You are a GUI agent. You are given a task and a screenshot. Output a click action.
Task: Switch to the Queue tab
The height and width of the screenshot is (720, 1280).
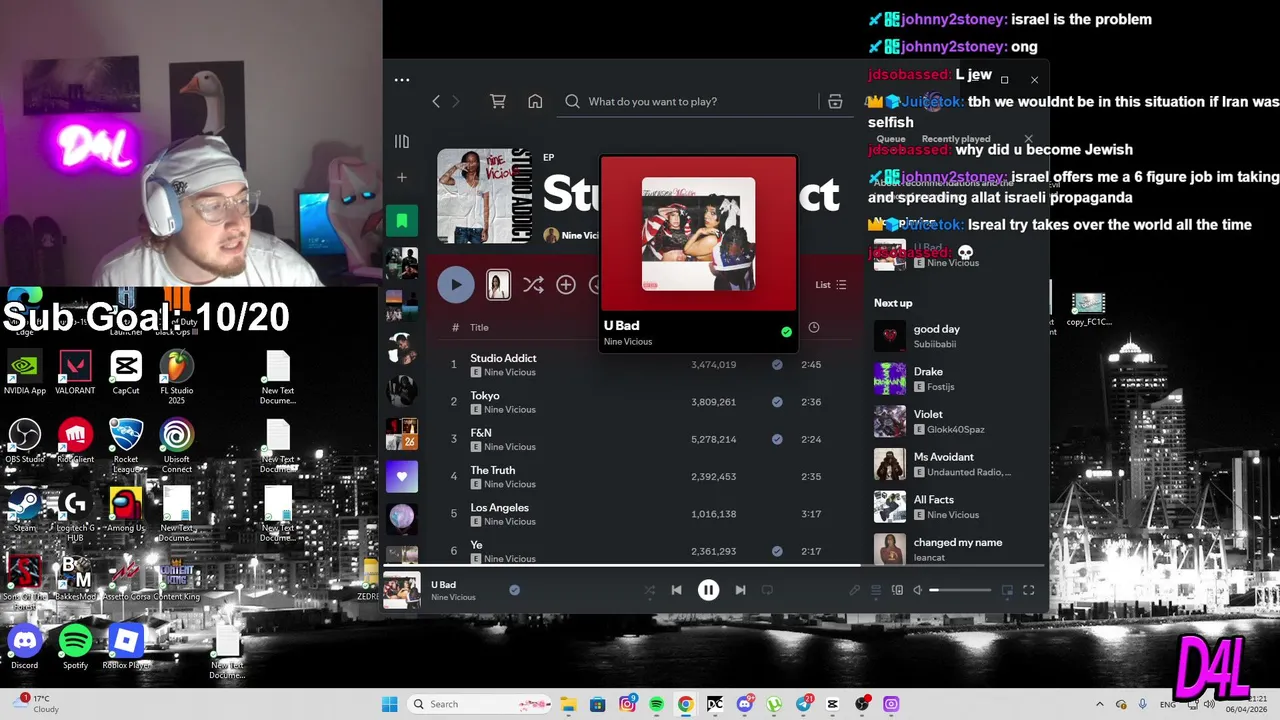click(891, 139)
